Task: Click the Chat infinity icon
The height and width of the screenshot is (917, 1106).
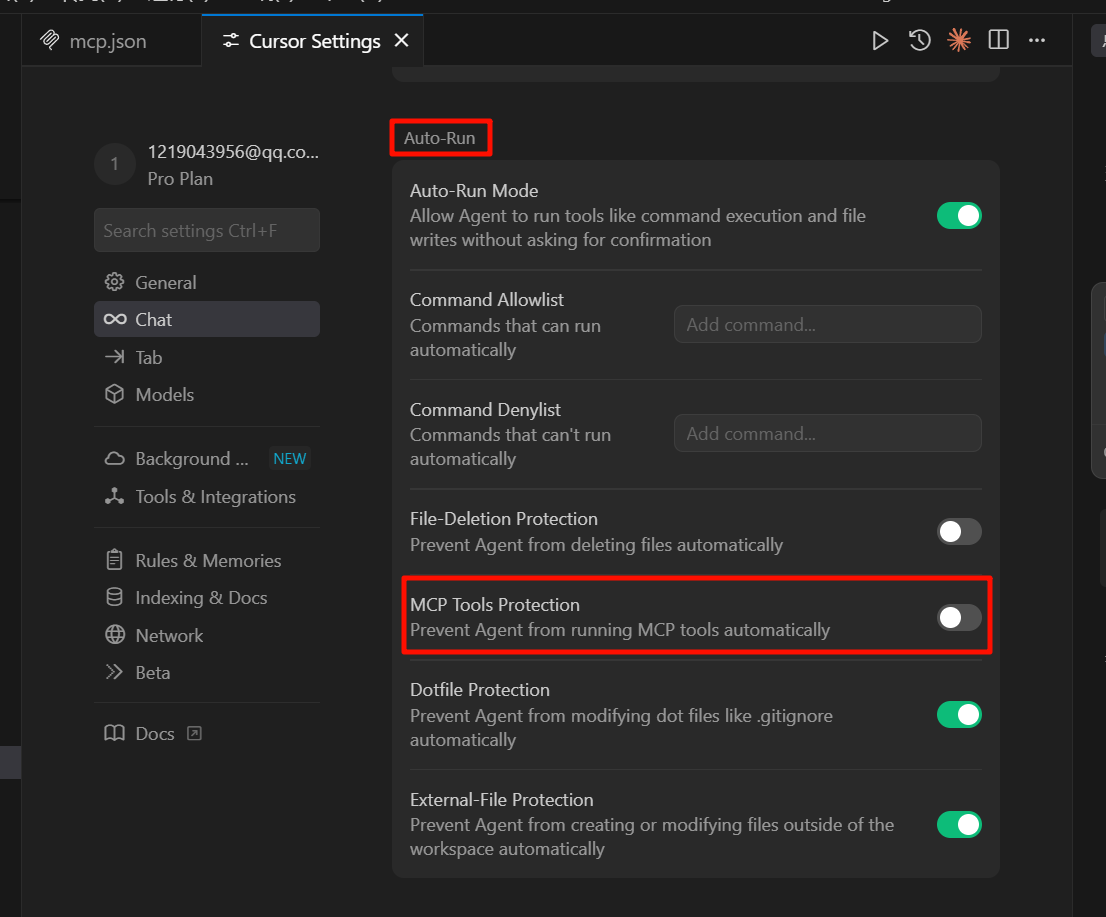Action: [115, 320]
